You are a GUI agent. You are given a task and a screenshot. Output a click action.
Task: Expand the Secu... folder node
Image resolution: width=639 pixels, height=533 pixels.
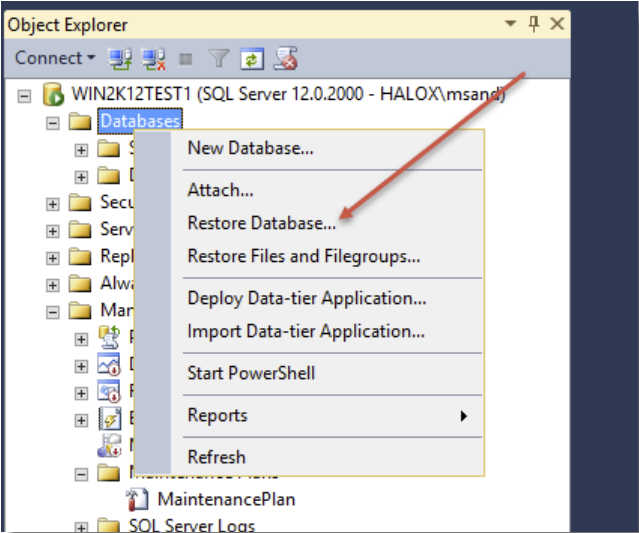[53, 204]
